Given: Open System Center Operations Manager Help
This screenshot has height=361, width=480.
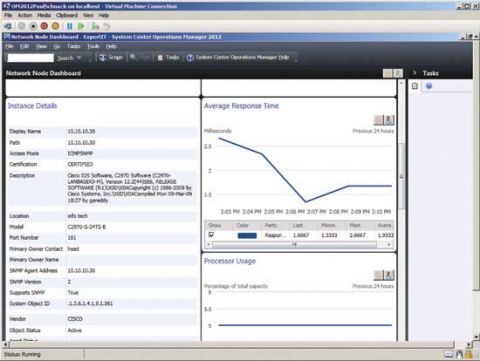Looking at the screenshot, I should pyautogui.click(x=238, y=57).
